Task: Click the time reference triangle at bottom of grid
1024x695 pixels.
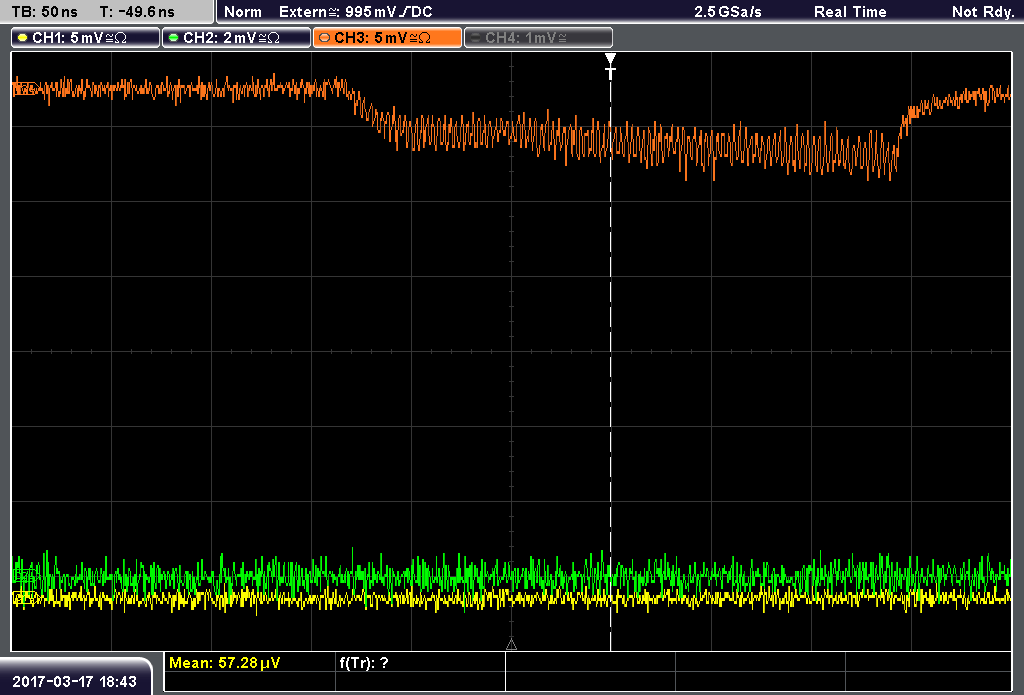Action: tap(511, 645)
